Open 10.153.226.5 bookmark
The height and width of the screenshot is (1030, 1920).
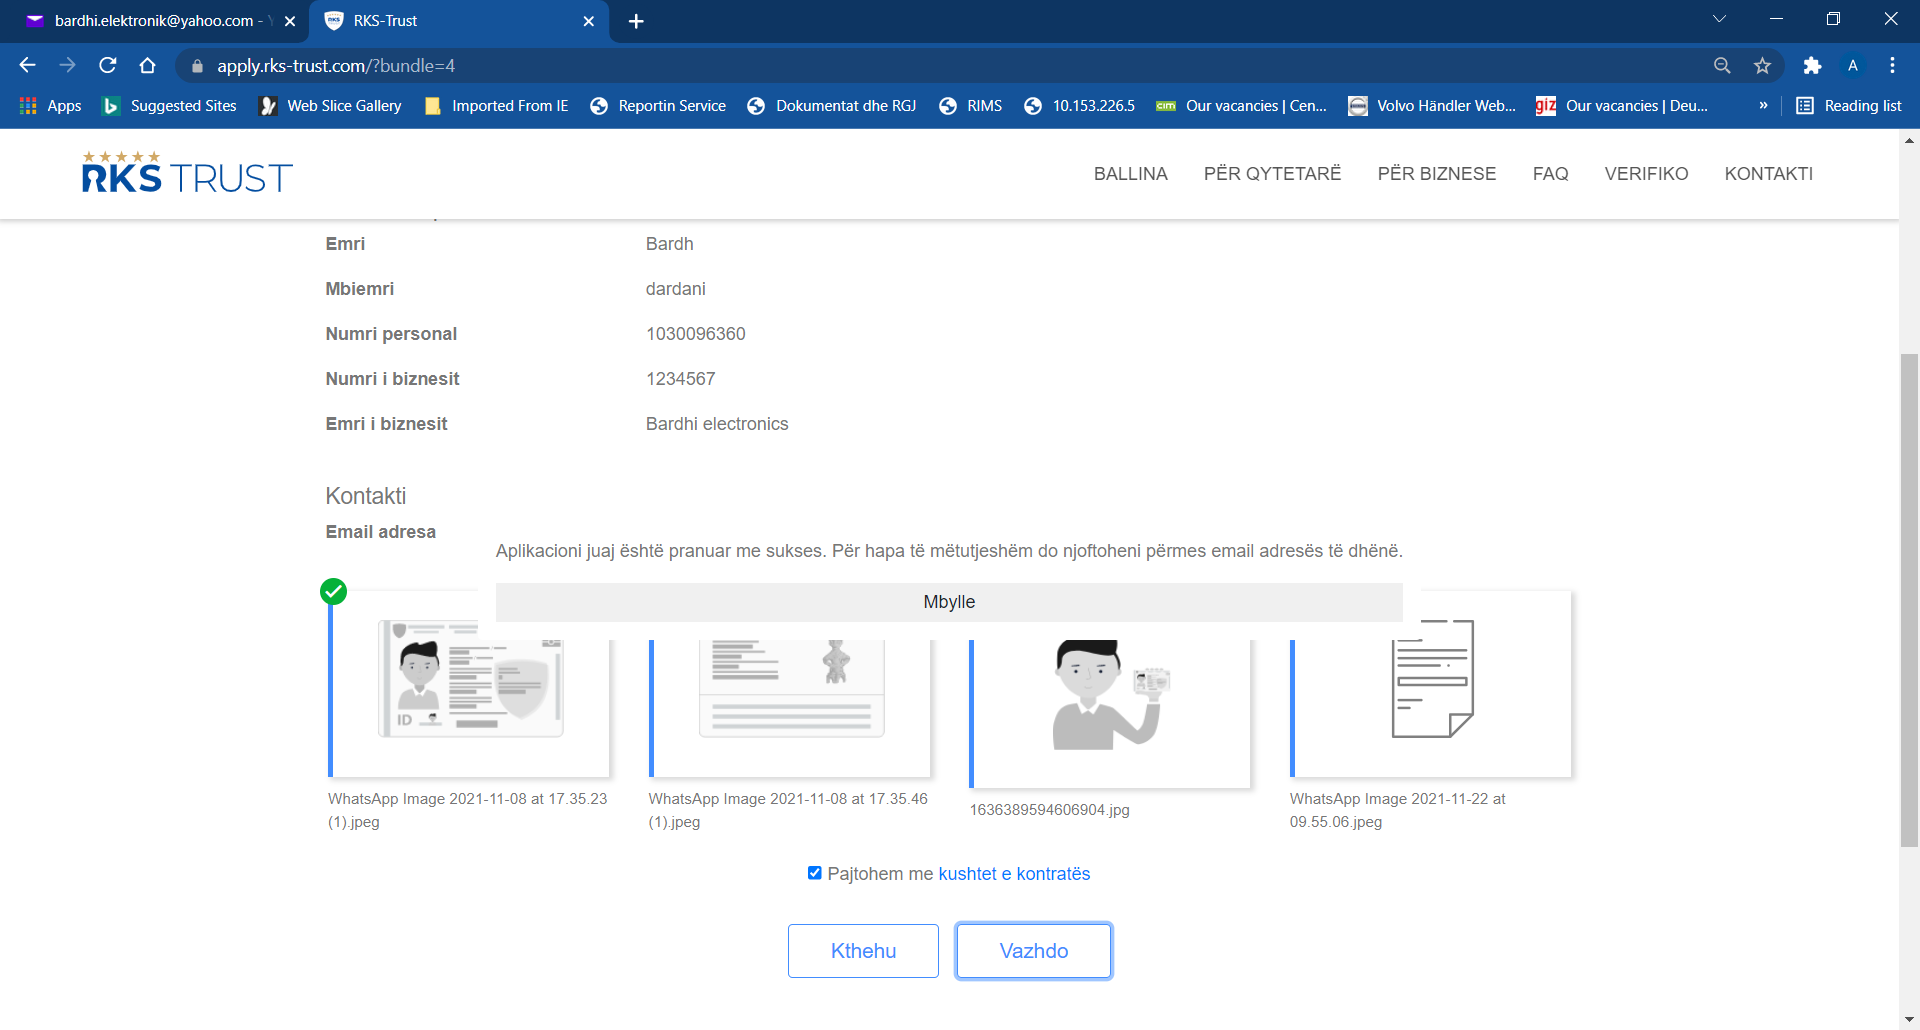pyautogui.click(x=1080, y=106)
